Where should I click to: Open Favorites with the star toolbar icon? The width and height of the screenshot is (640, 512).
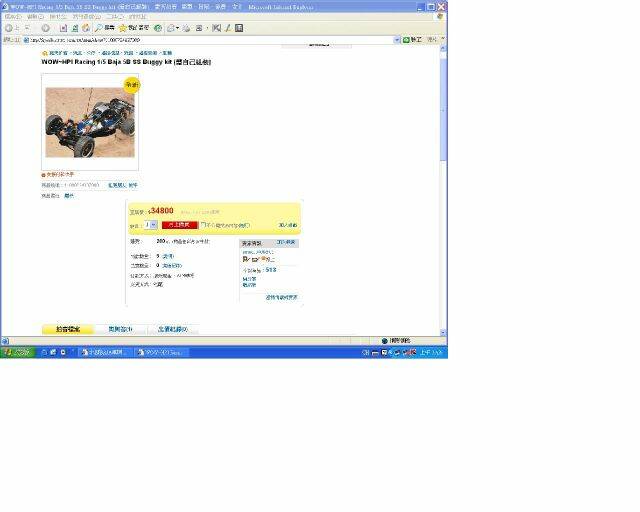click(133, 28)
